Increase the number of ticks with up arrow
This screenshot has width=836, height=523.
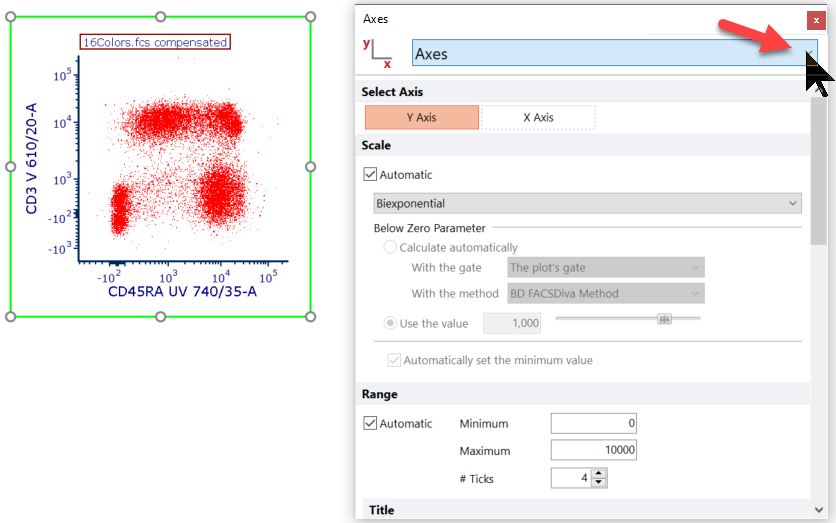[x=599, y=474]
